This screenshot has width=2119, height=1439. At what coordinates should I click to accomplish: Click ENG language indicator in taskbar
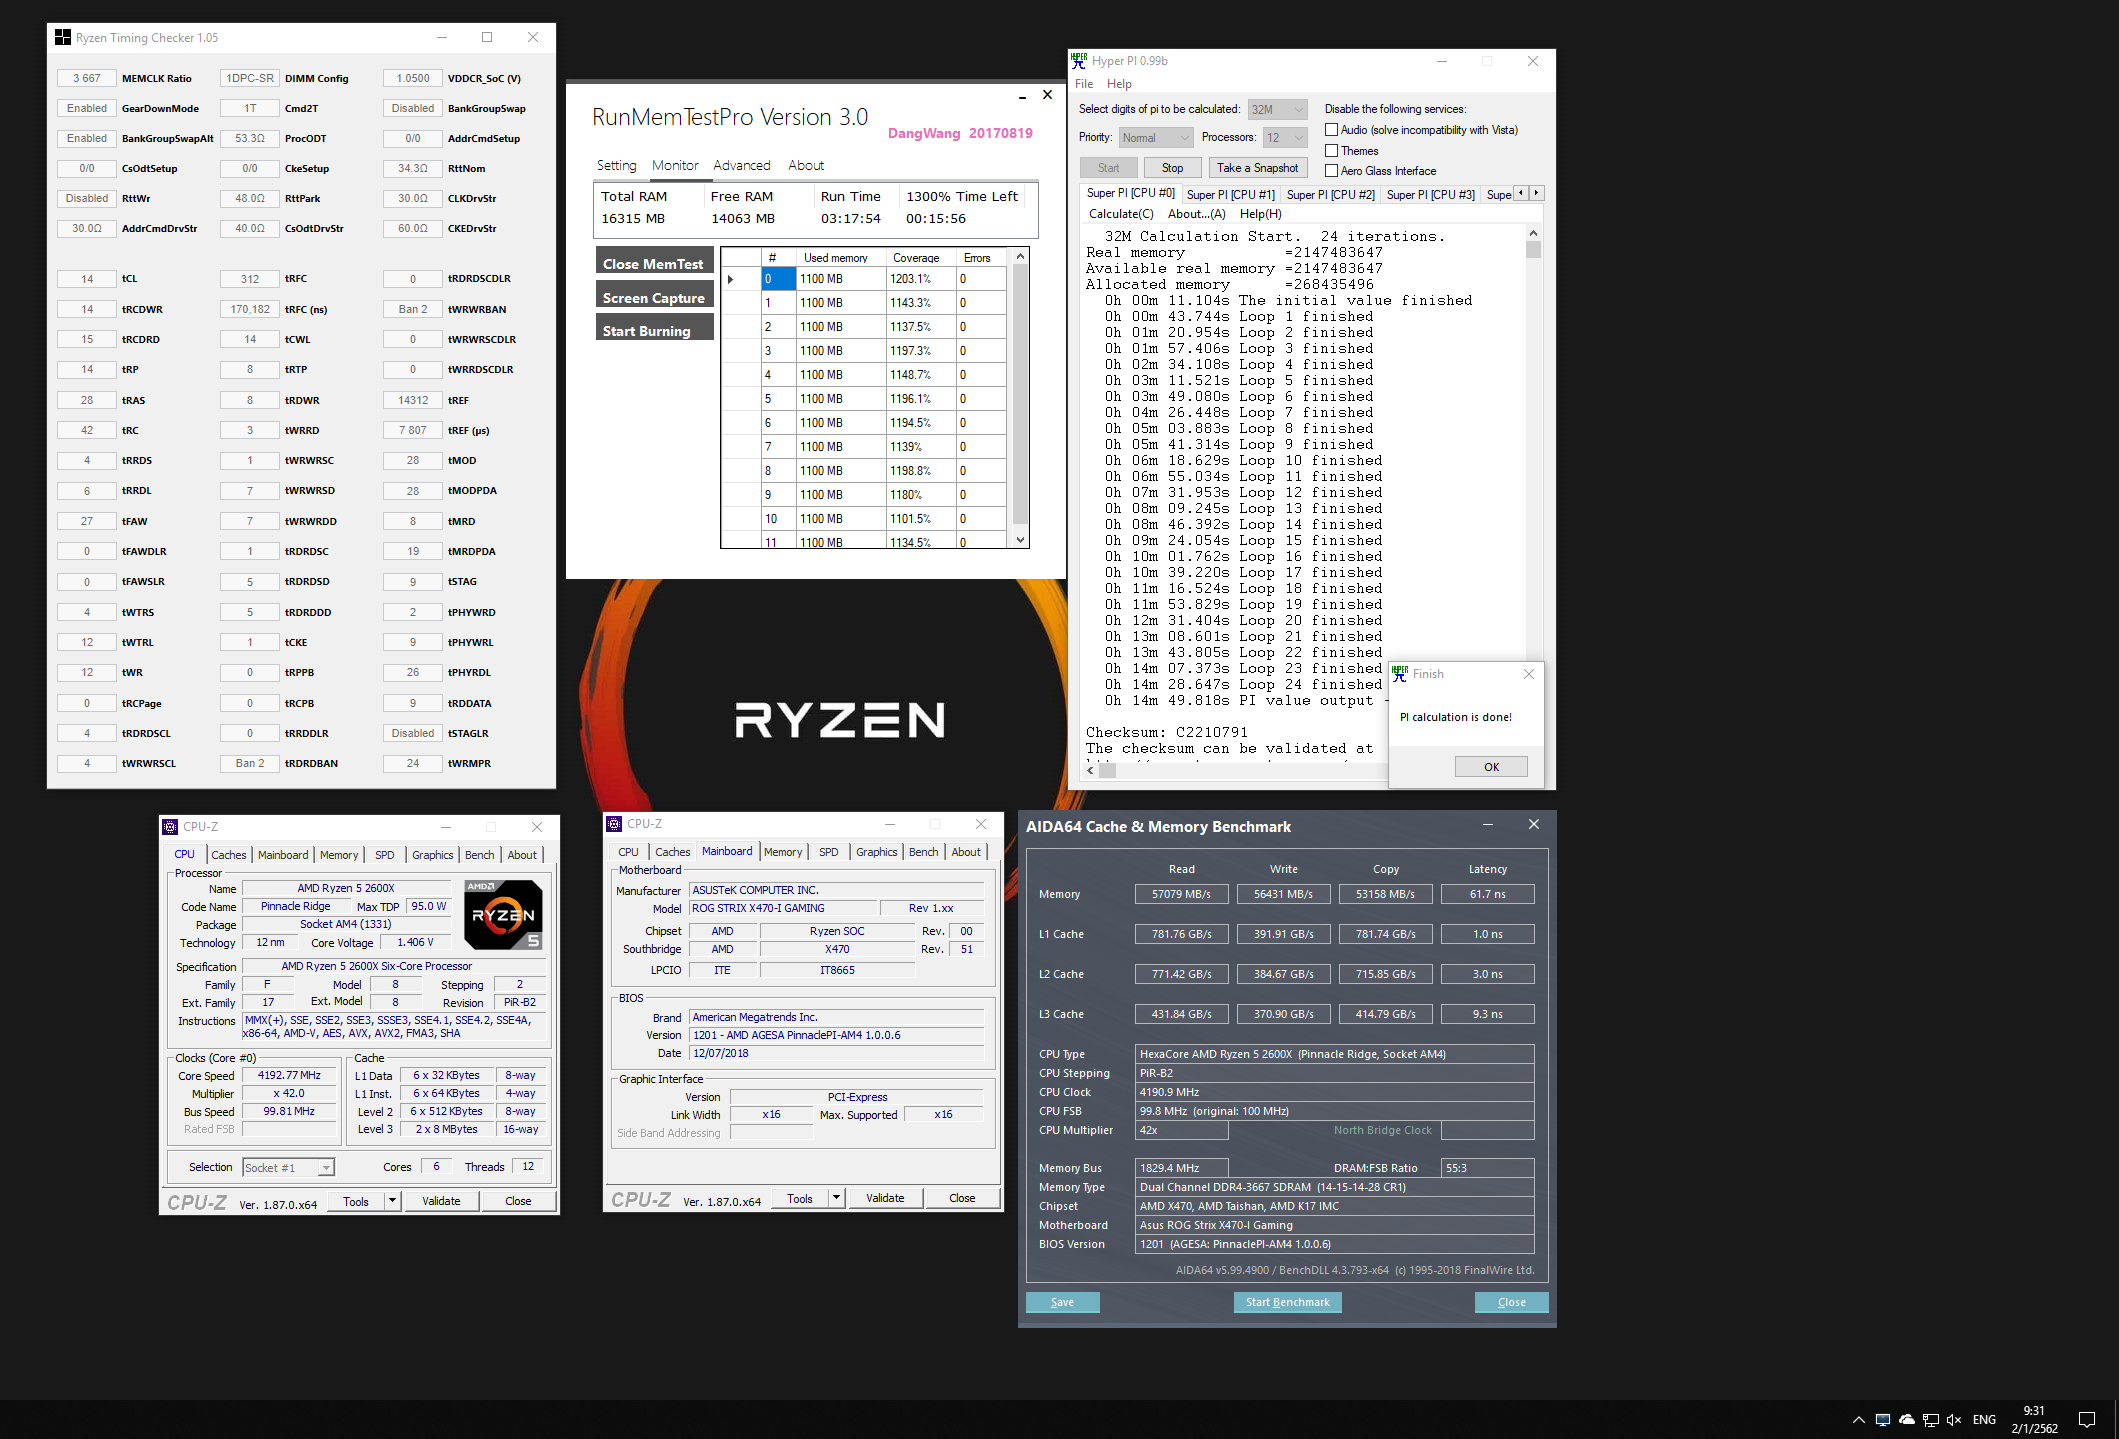[x=1984, y=1420]
